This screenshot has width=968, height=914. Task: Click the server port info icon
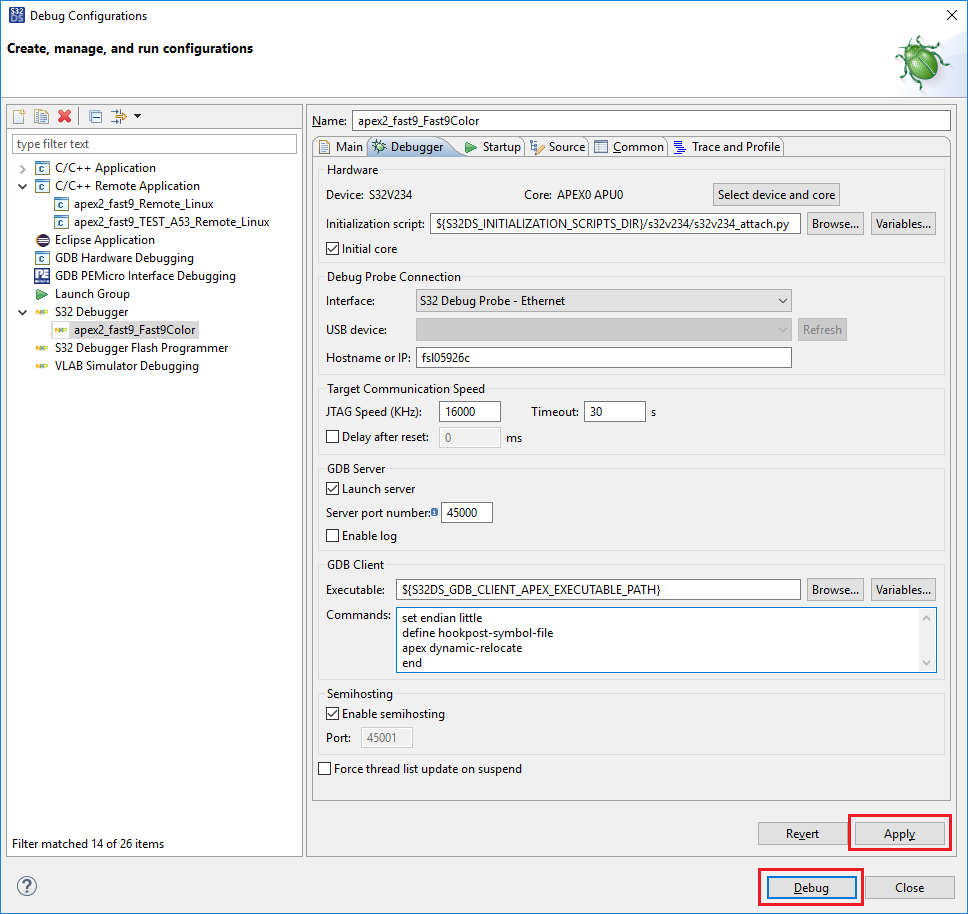click(435, 512)
